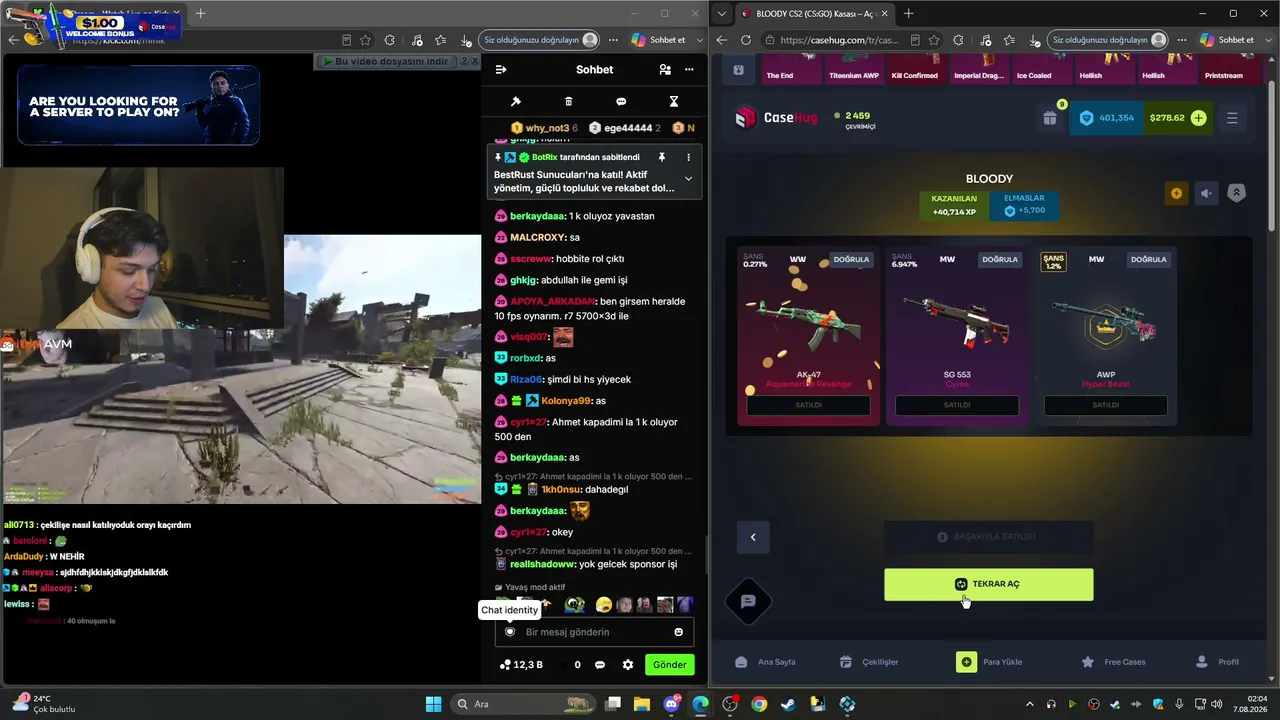The height and width of the screenshot is (720, 1280).
Task: Open chat more options menu
Action: point(689,70)
